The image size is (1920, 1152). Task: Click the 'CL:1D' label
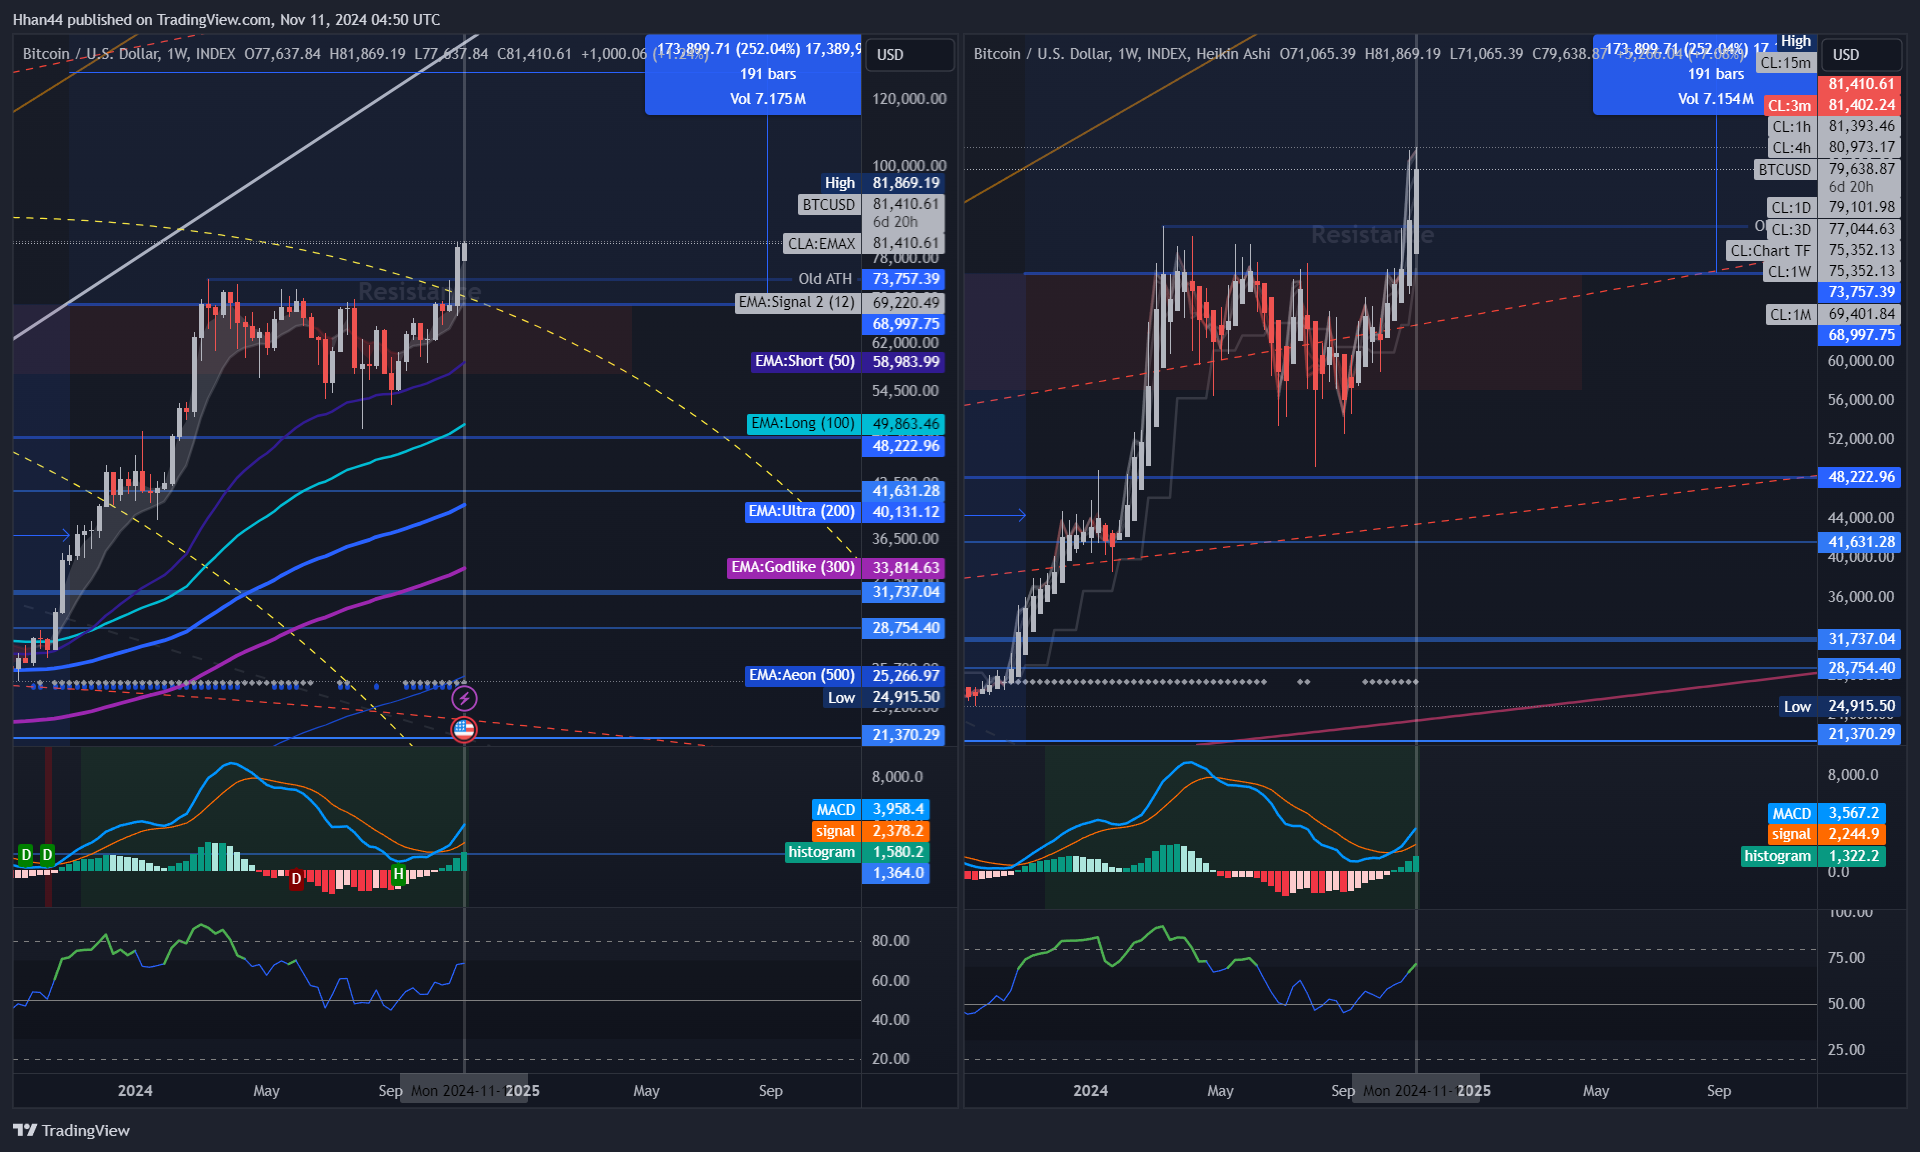click(x=1790, y=208)
